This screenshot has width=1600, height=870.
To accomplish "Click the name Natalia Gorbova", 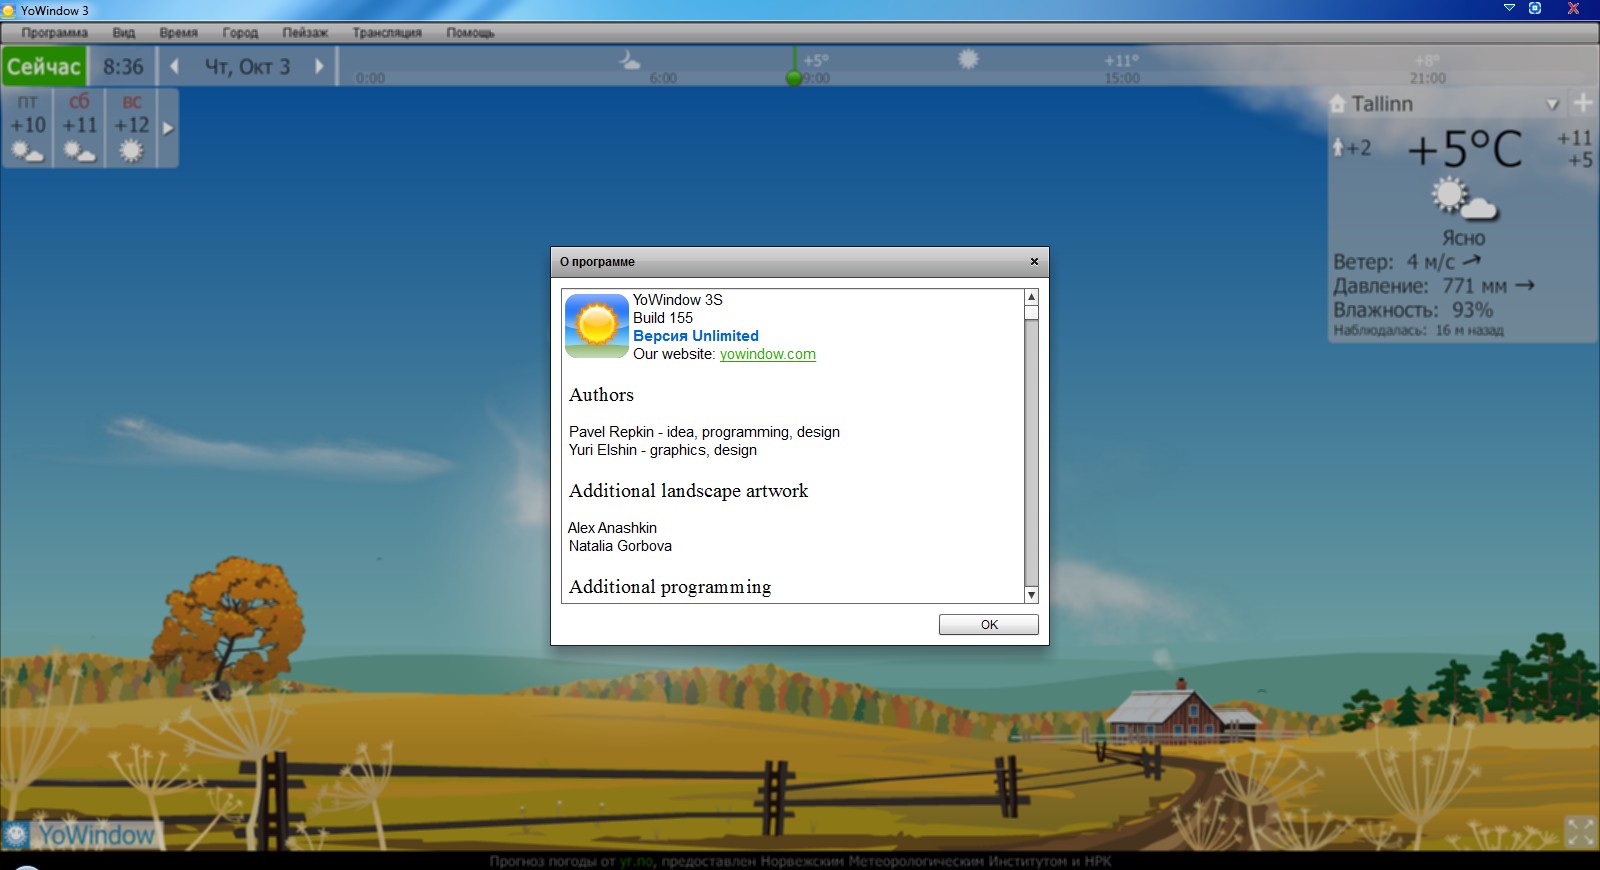I will [x=620, y=546].
